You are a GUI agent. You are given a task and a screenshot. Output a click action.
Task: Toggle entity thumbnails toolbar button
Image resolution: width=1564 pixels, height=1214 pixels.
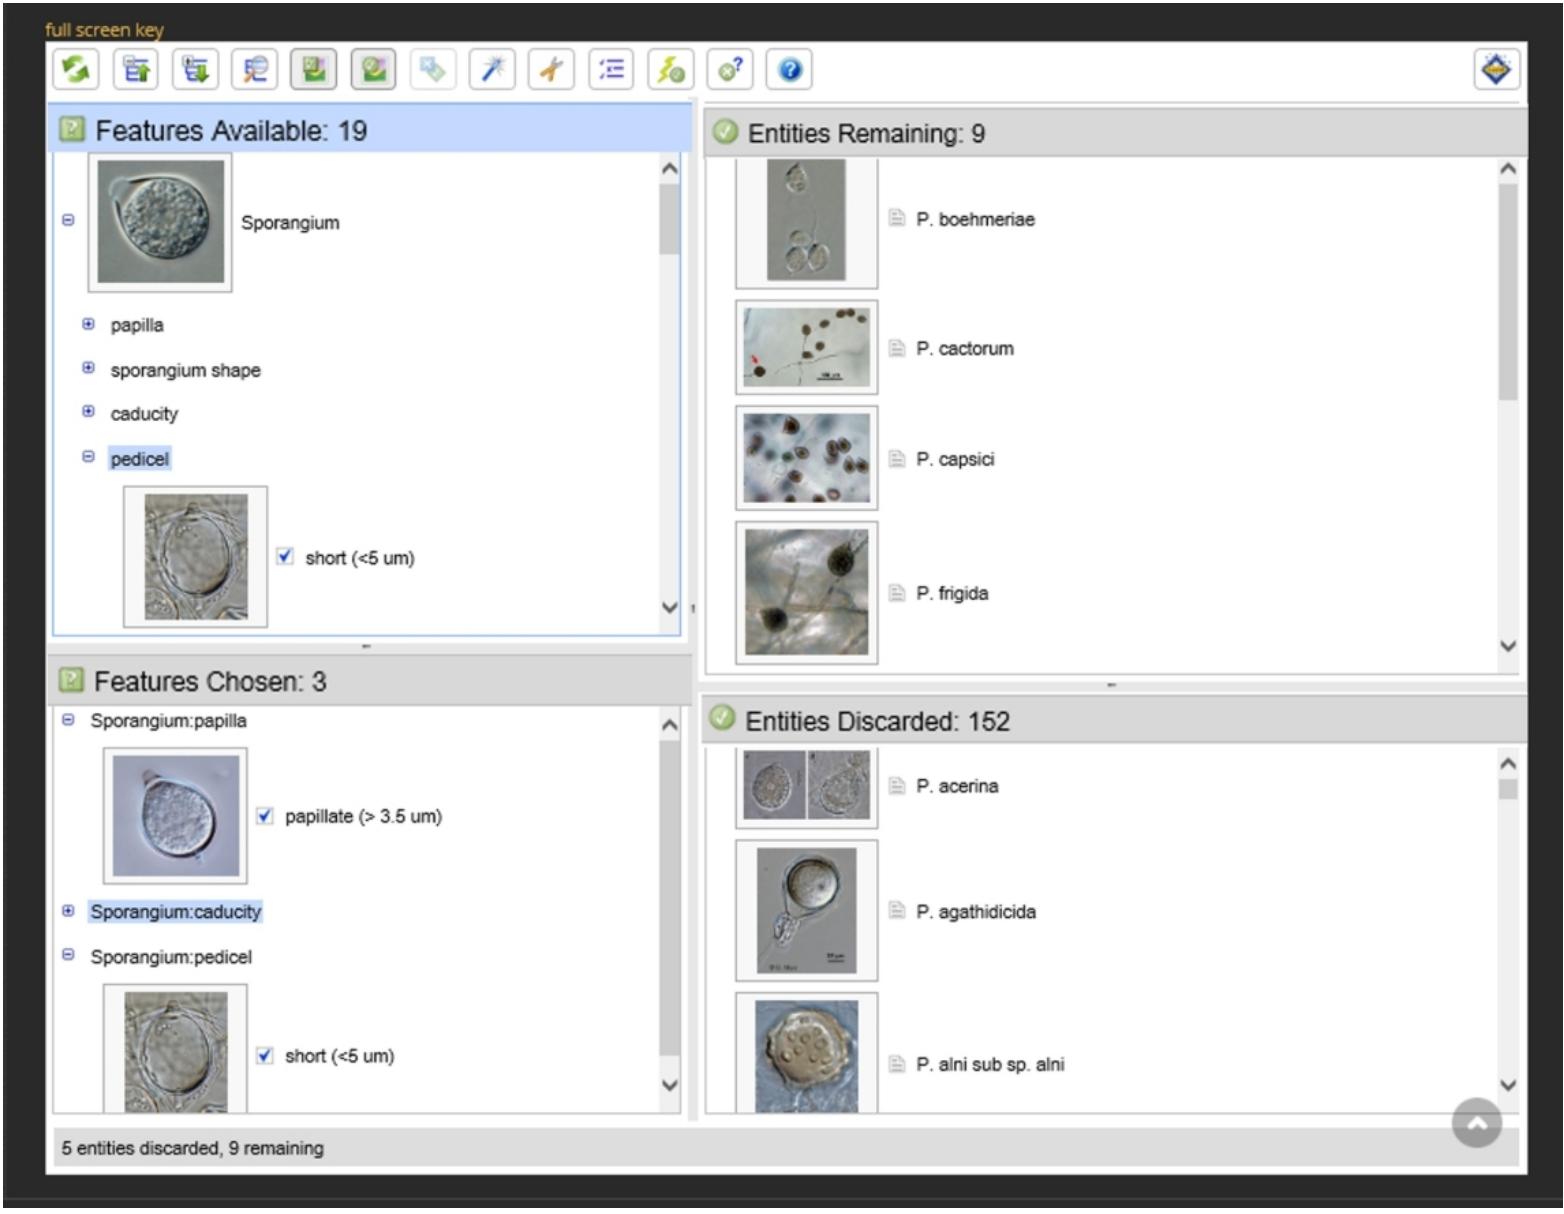tap(373, 69)
